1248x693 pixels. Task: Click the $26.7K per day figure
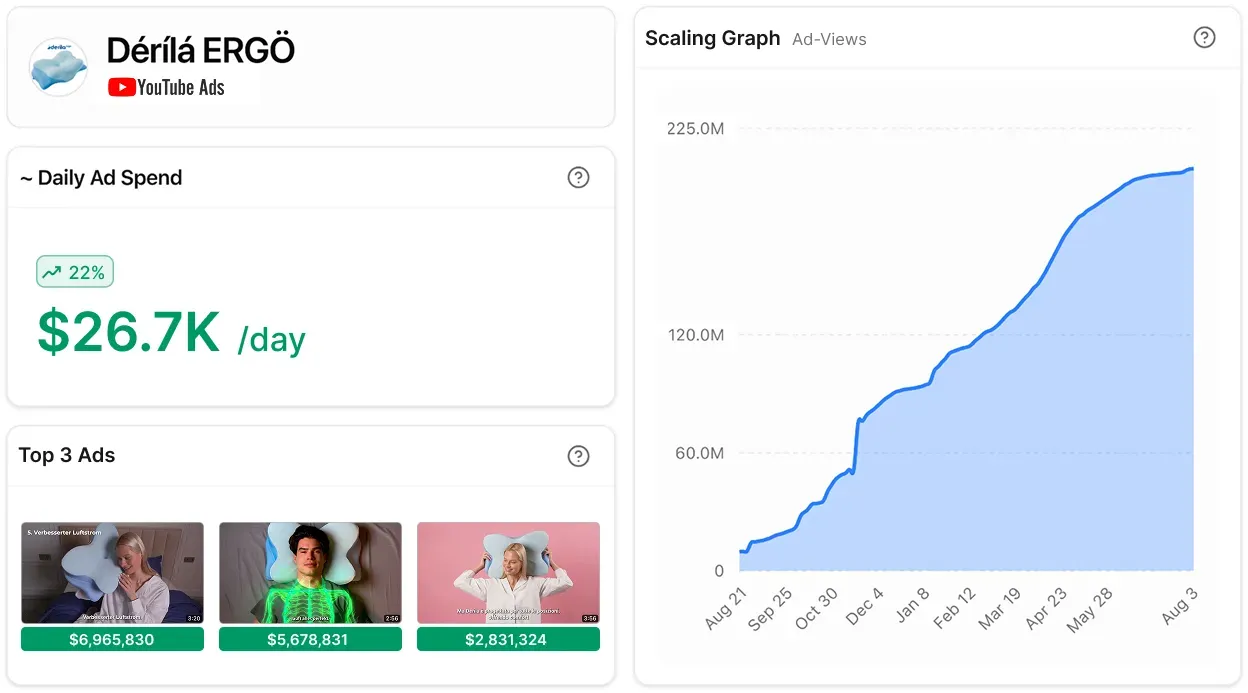pyautogui.click(x=171, y=333)
